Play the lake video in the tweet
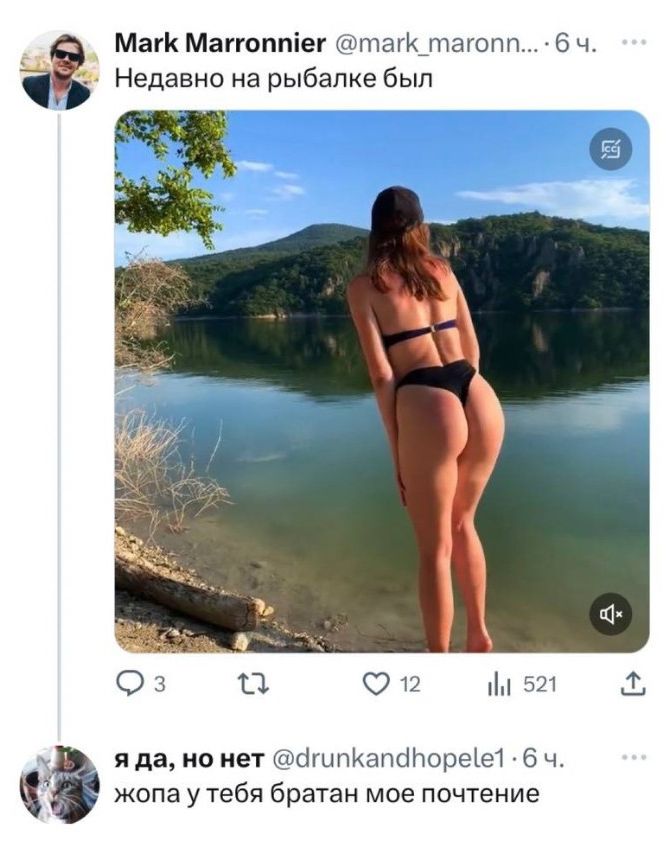Screen dimensions: 671x841 coord(382,381)
